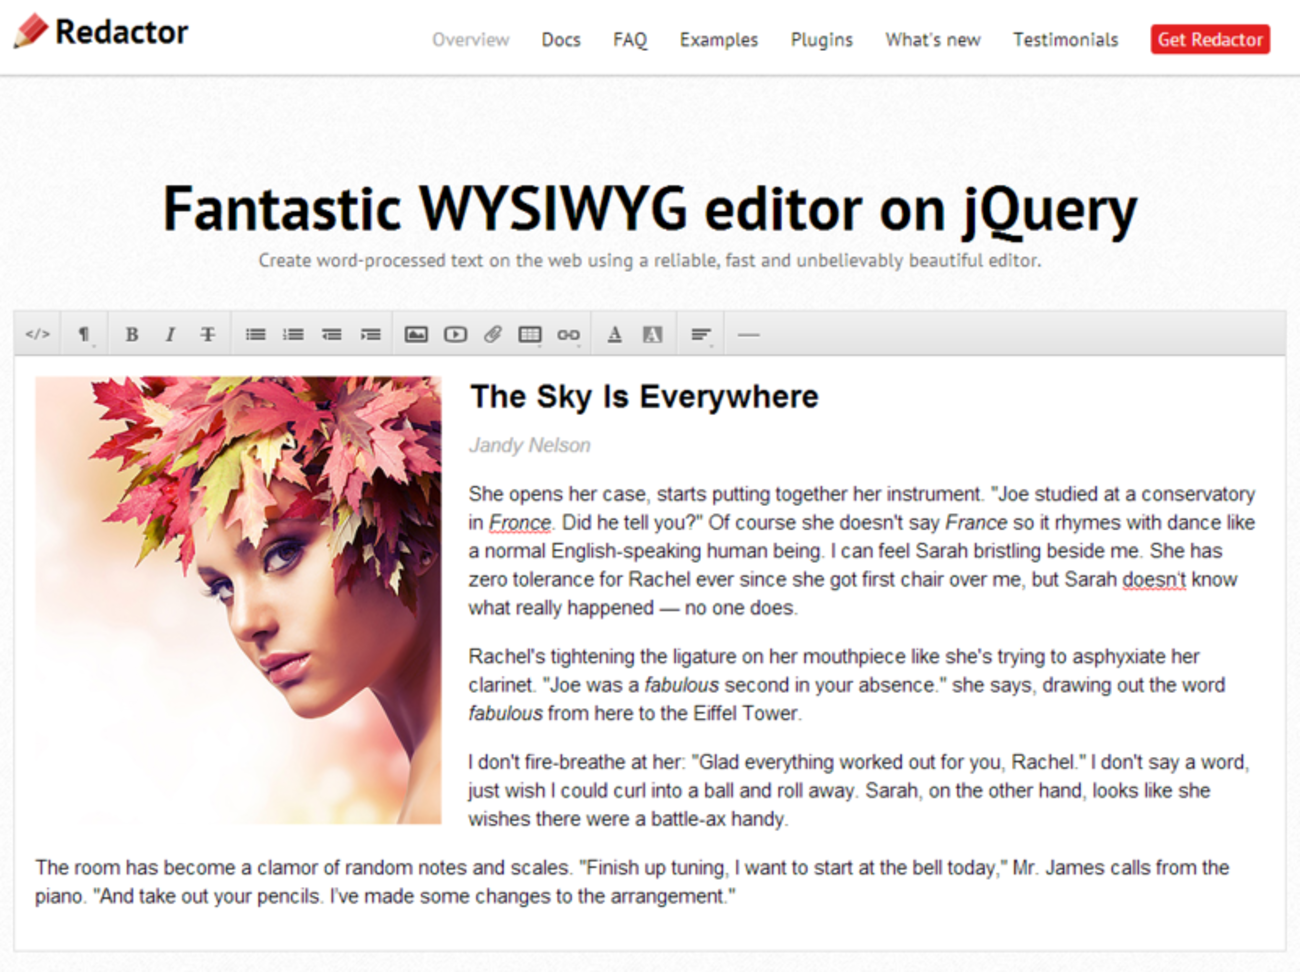Click the paragraph starting "Rachel's tightening the ligature"
This screenshot has height=972, width=1300.
point(847,685)
